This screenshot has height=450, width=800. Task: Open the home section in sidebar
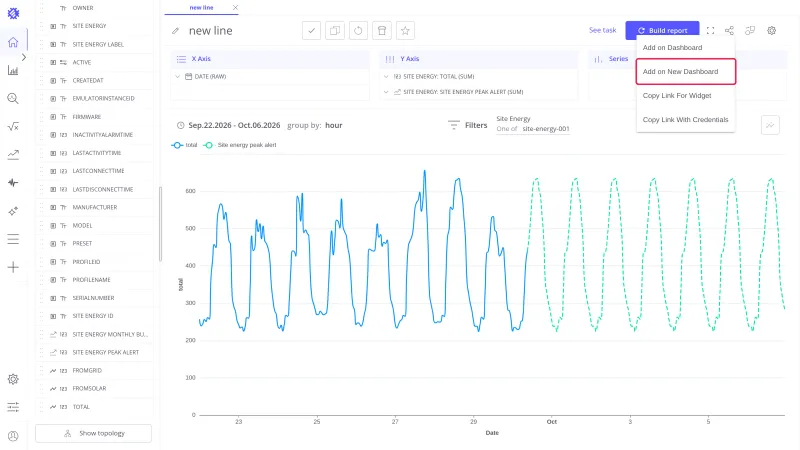tap(13, 42)
